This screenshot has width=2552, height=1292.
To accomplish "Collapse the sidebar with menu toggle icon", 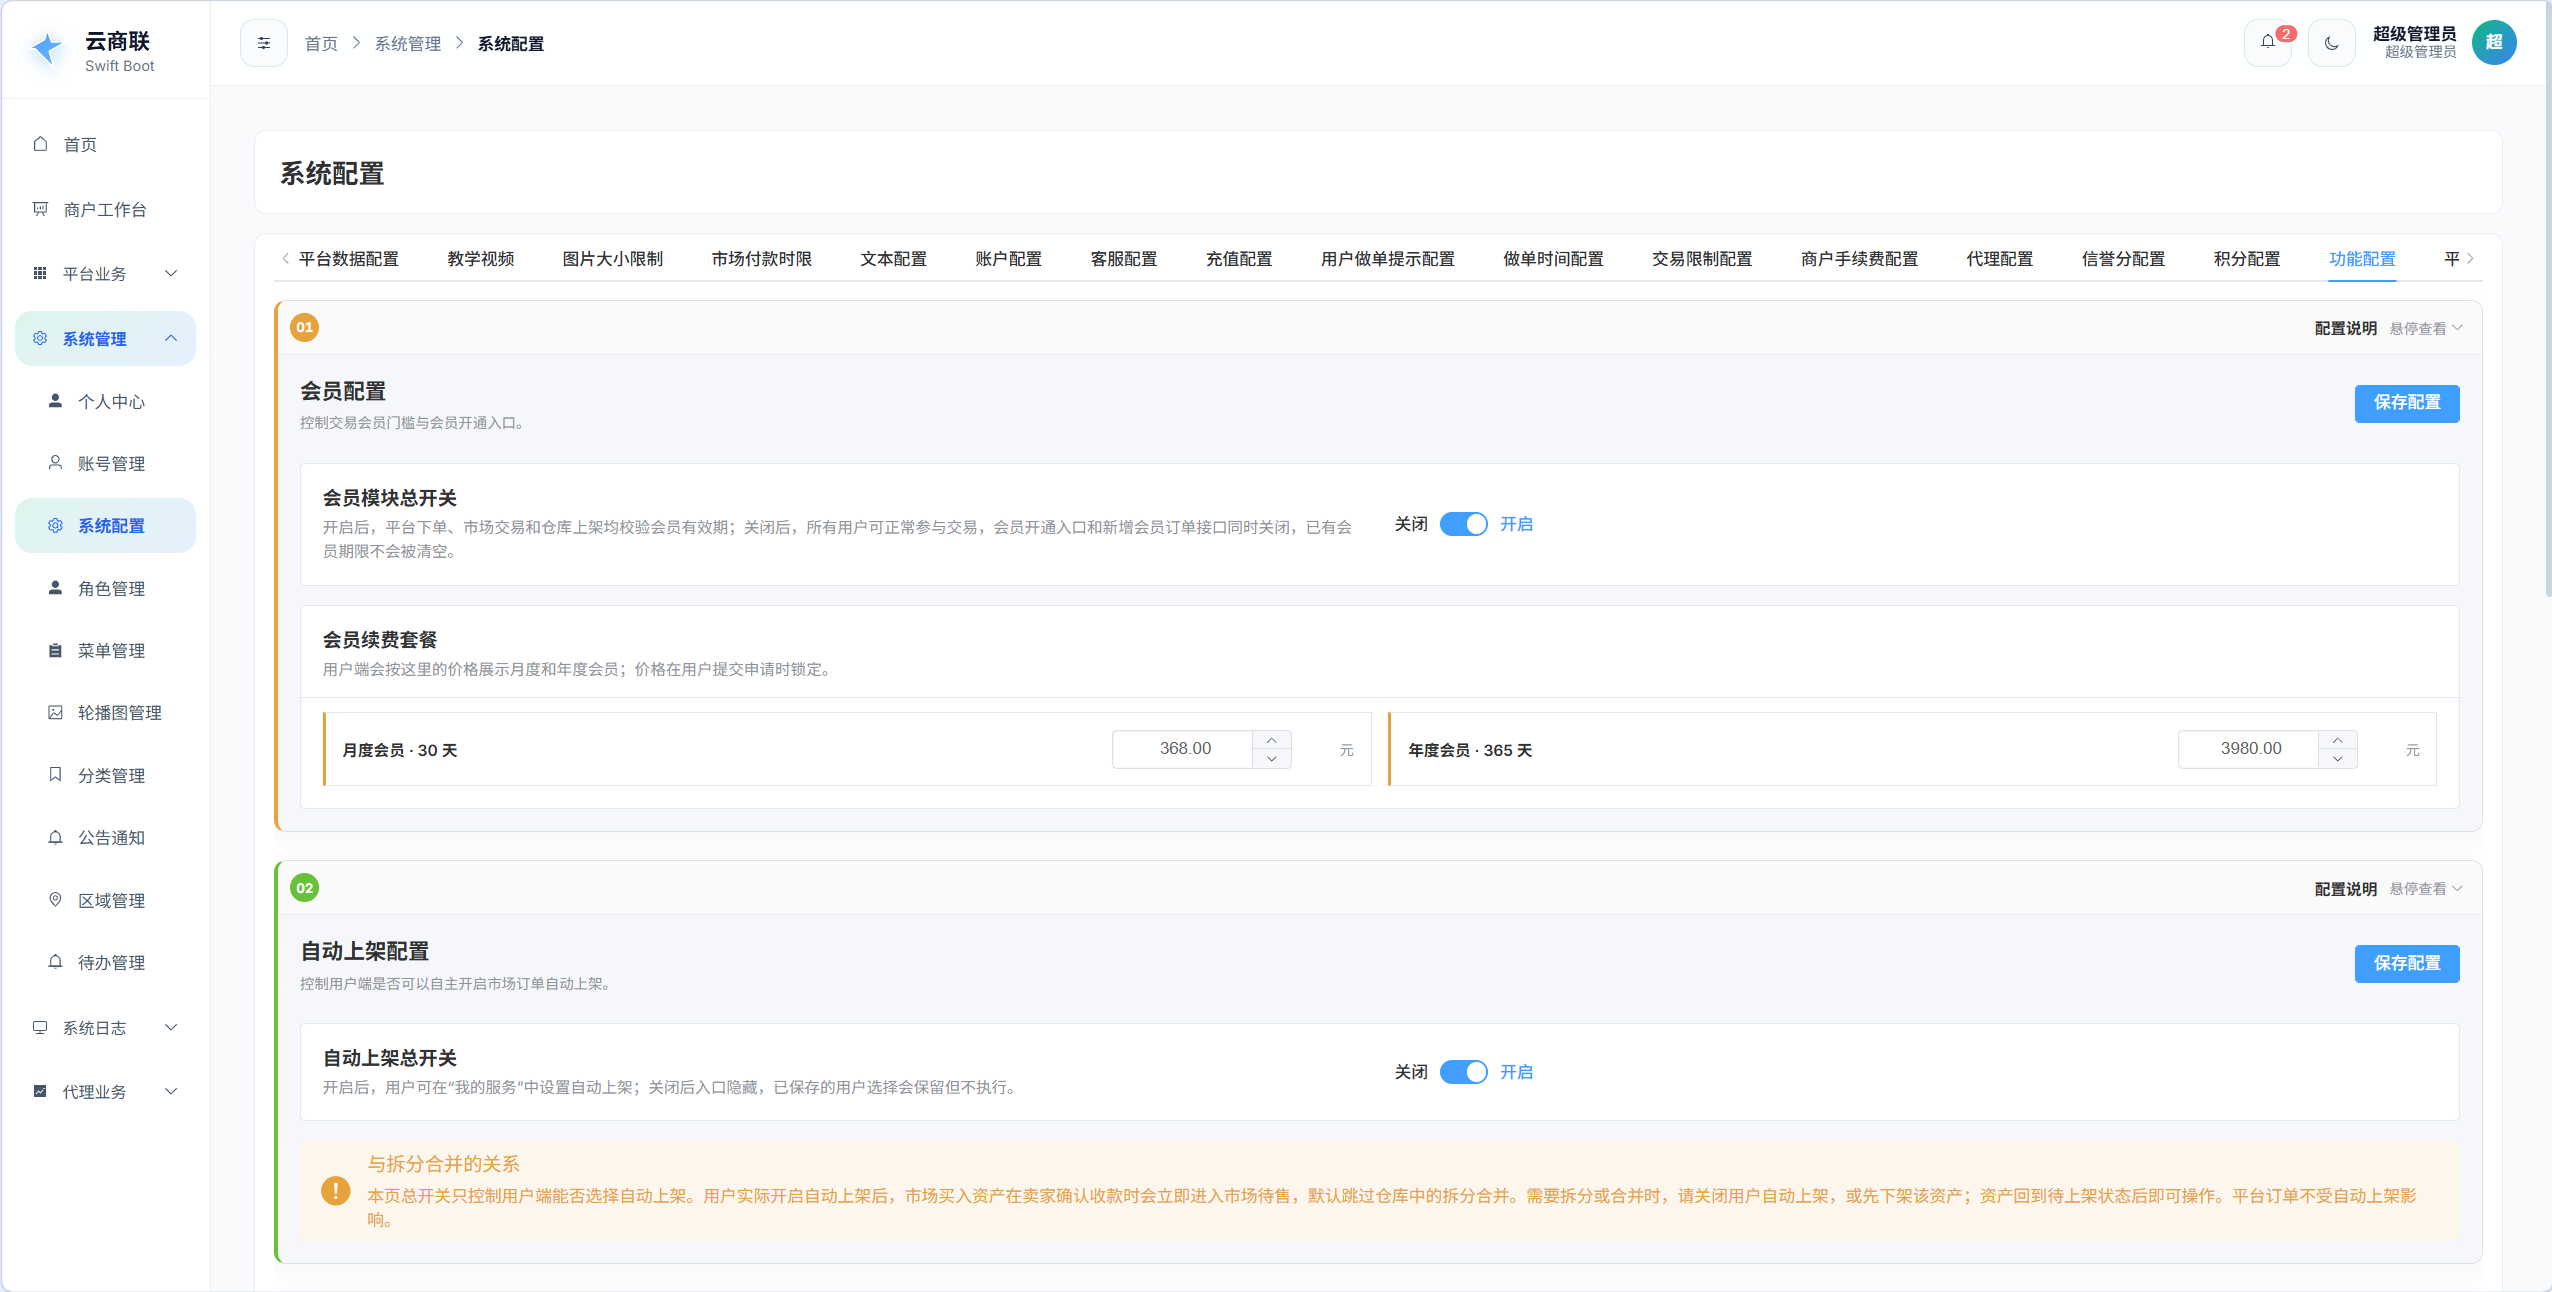I will [264, 43].
